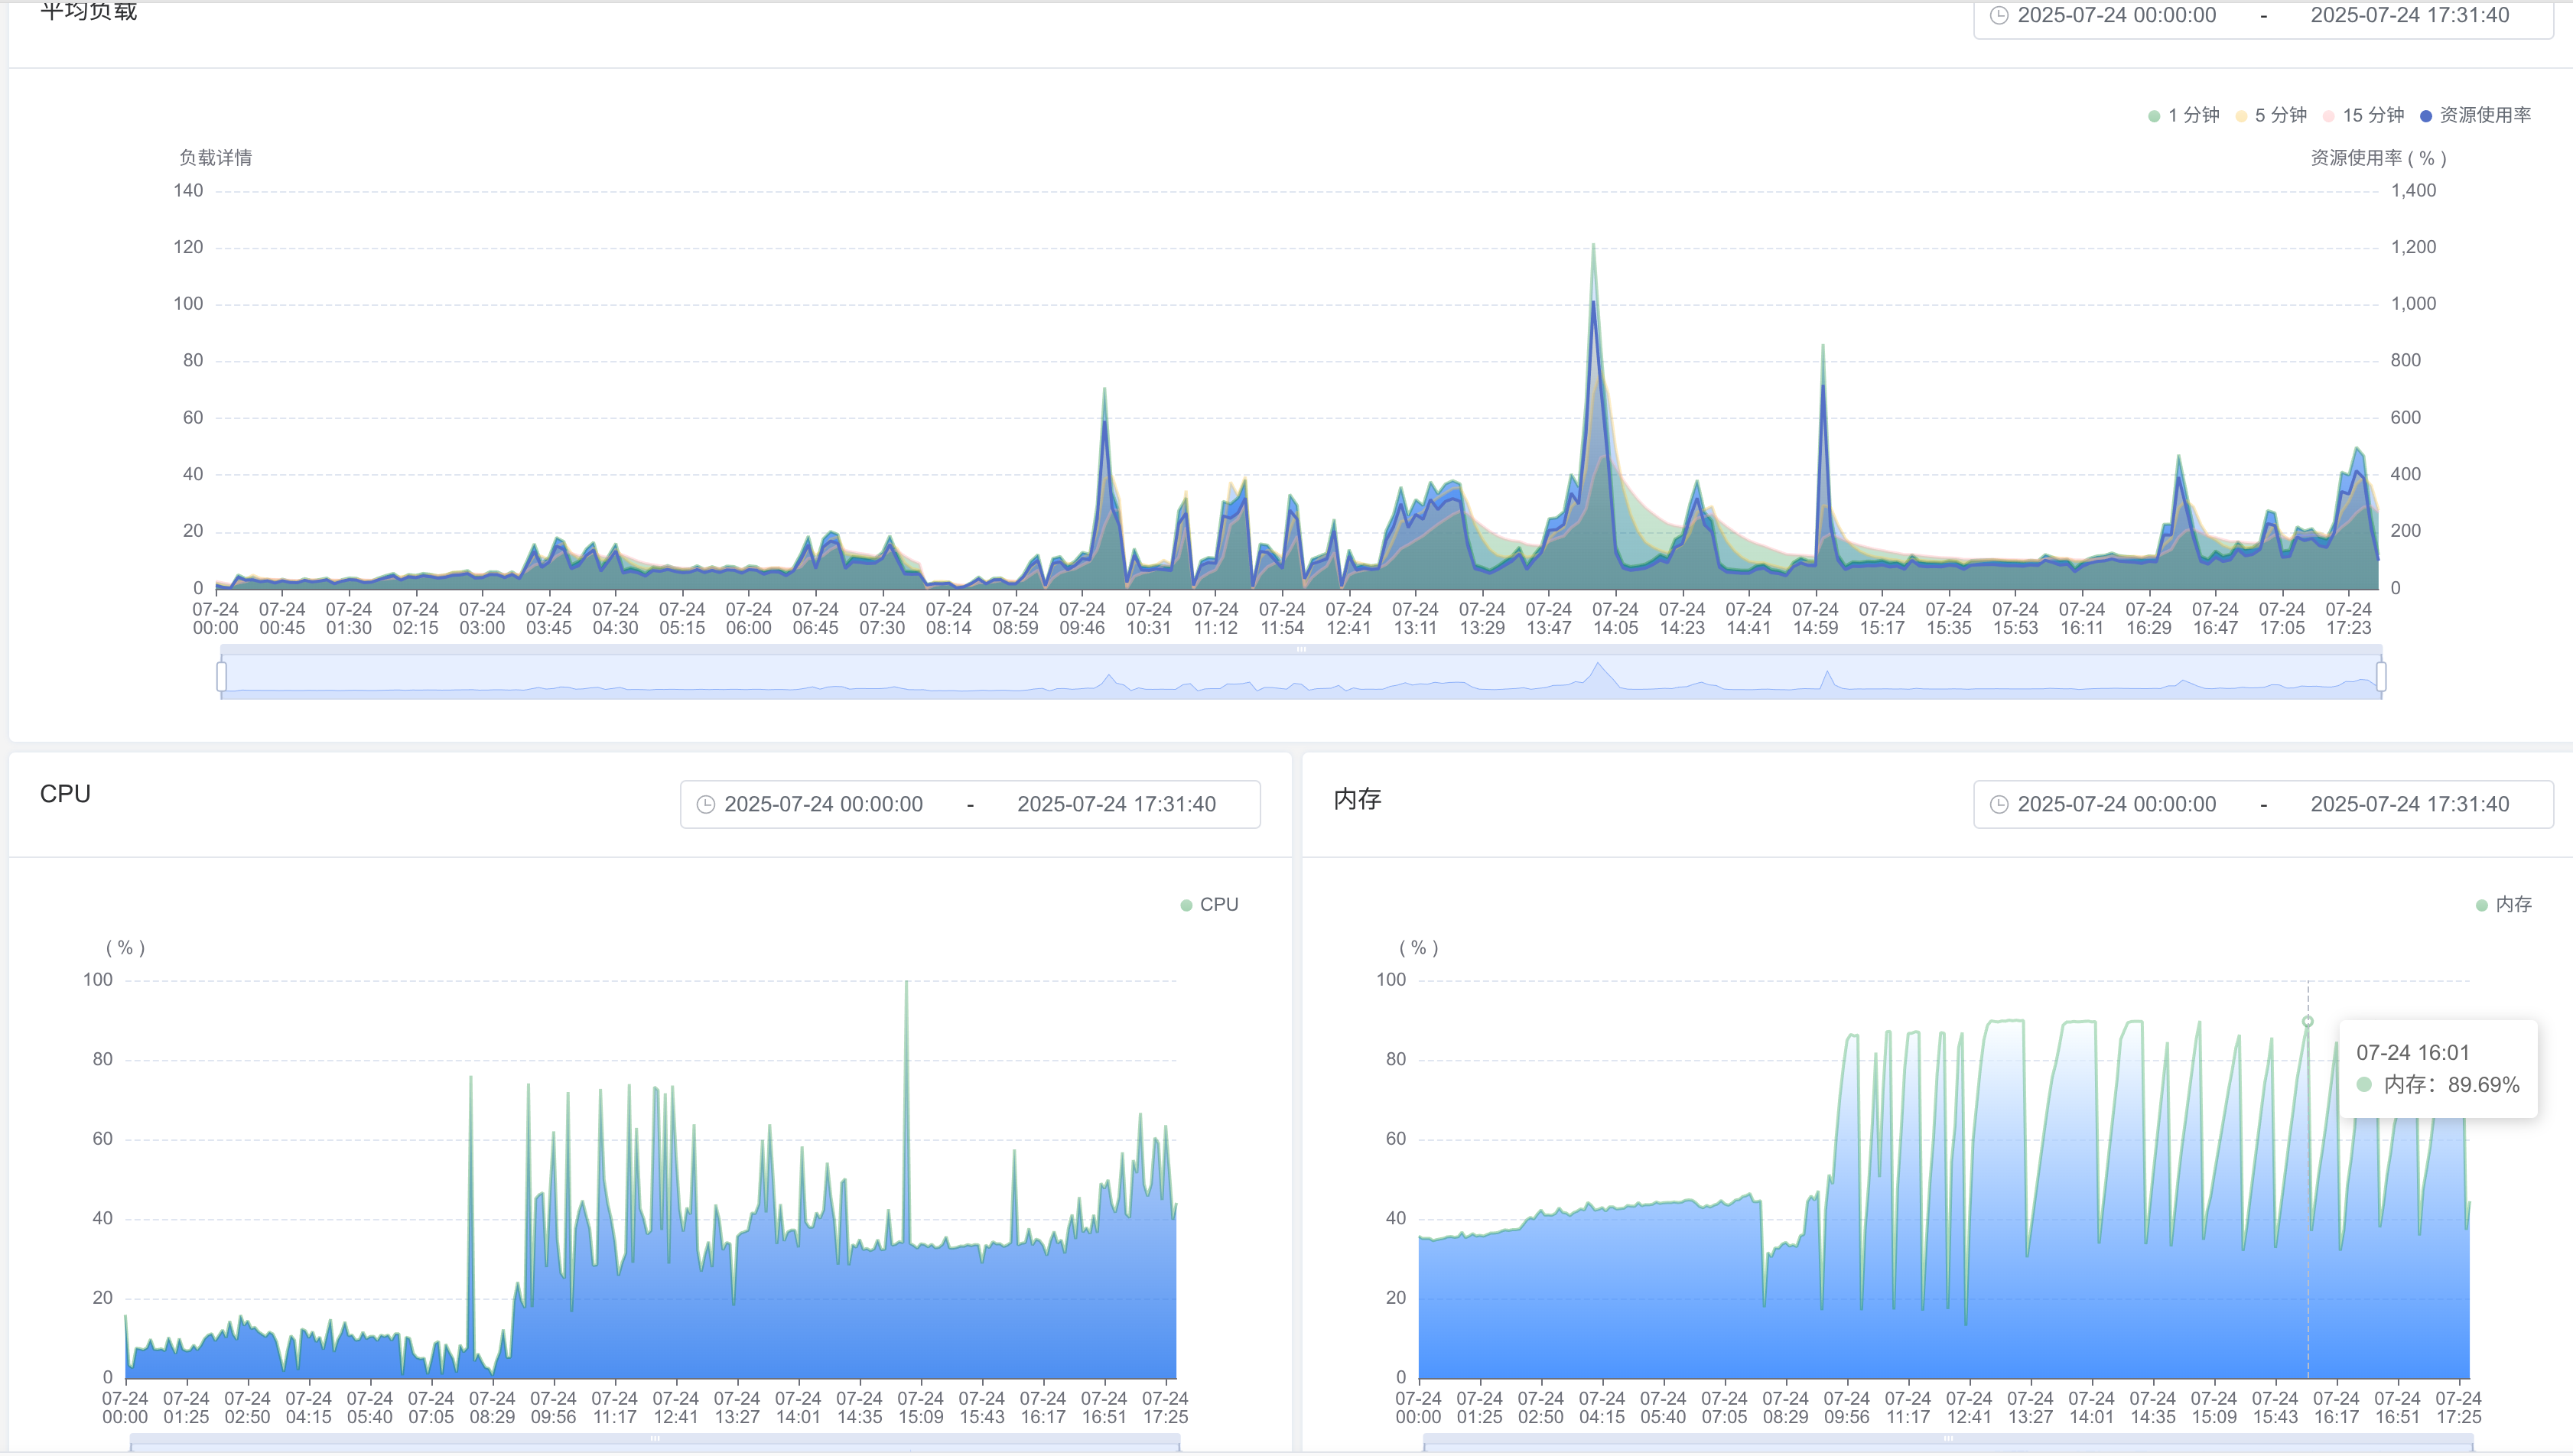
Task: Edit load chart end time 17:31:40 field
Action: [x=2409, y=15]
